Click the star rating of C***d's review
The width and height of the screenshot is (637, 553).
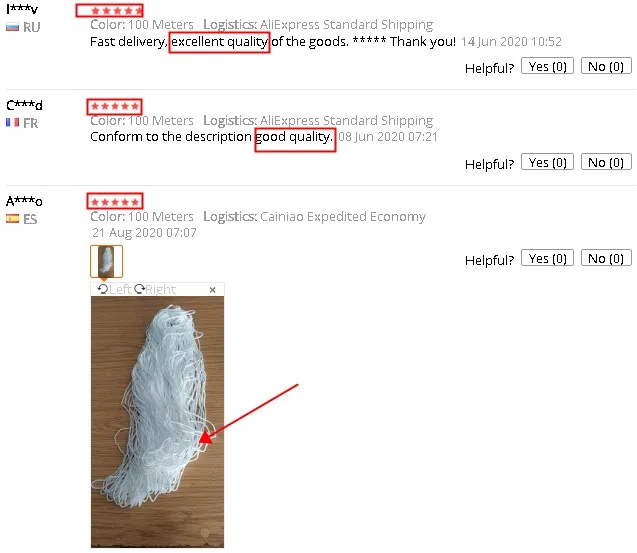[115, 106]
